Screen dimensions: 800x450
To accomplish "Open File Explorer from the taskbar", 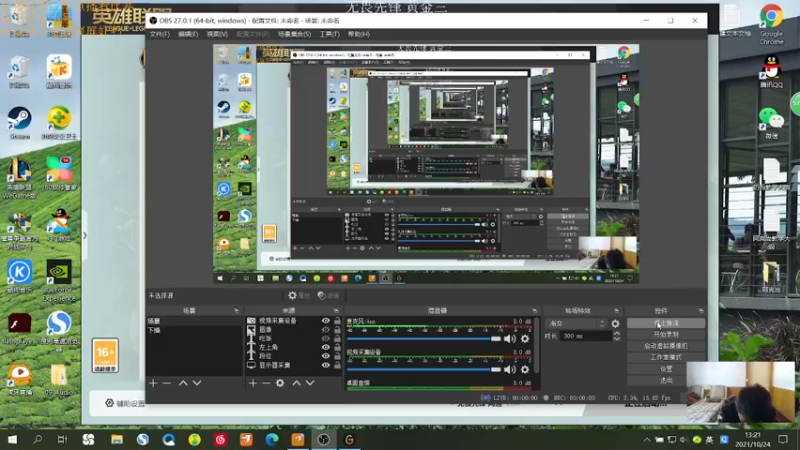I will tap(117, 439).
